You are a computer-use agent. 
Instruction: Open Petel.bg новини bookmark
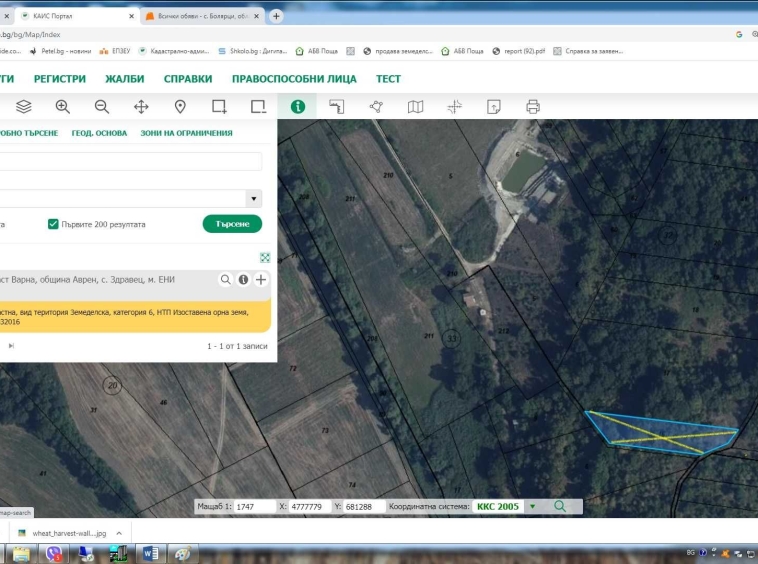pyautogui.click(x=60, y=51)
